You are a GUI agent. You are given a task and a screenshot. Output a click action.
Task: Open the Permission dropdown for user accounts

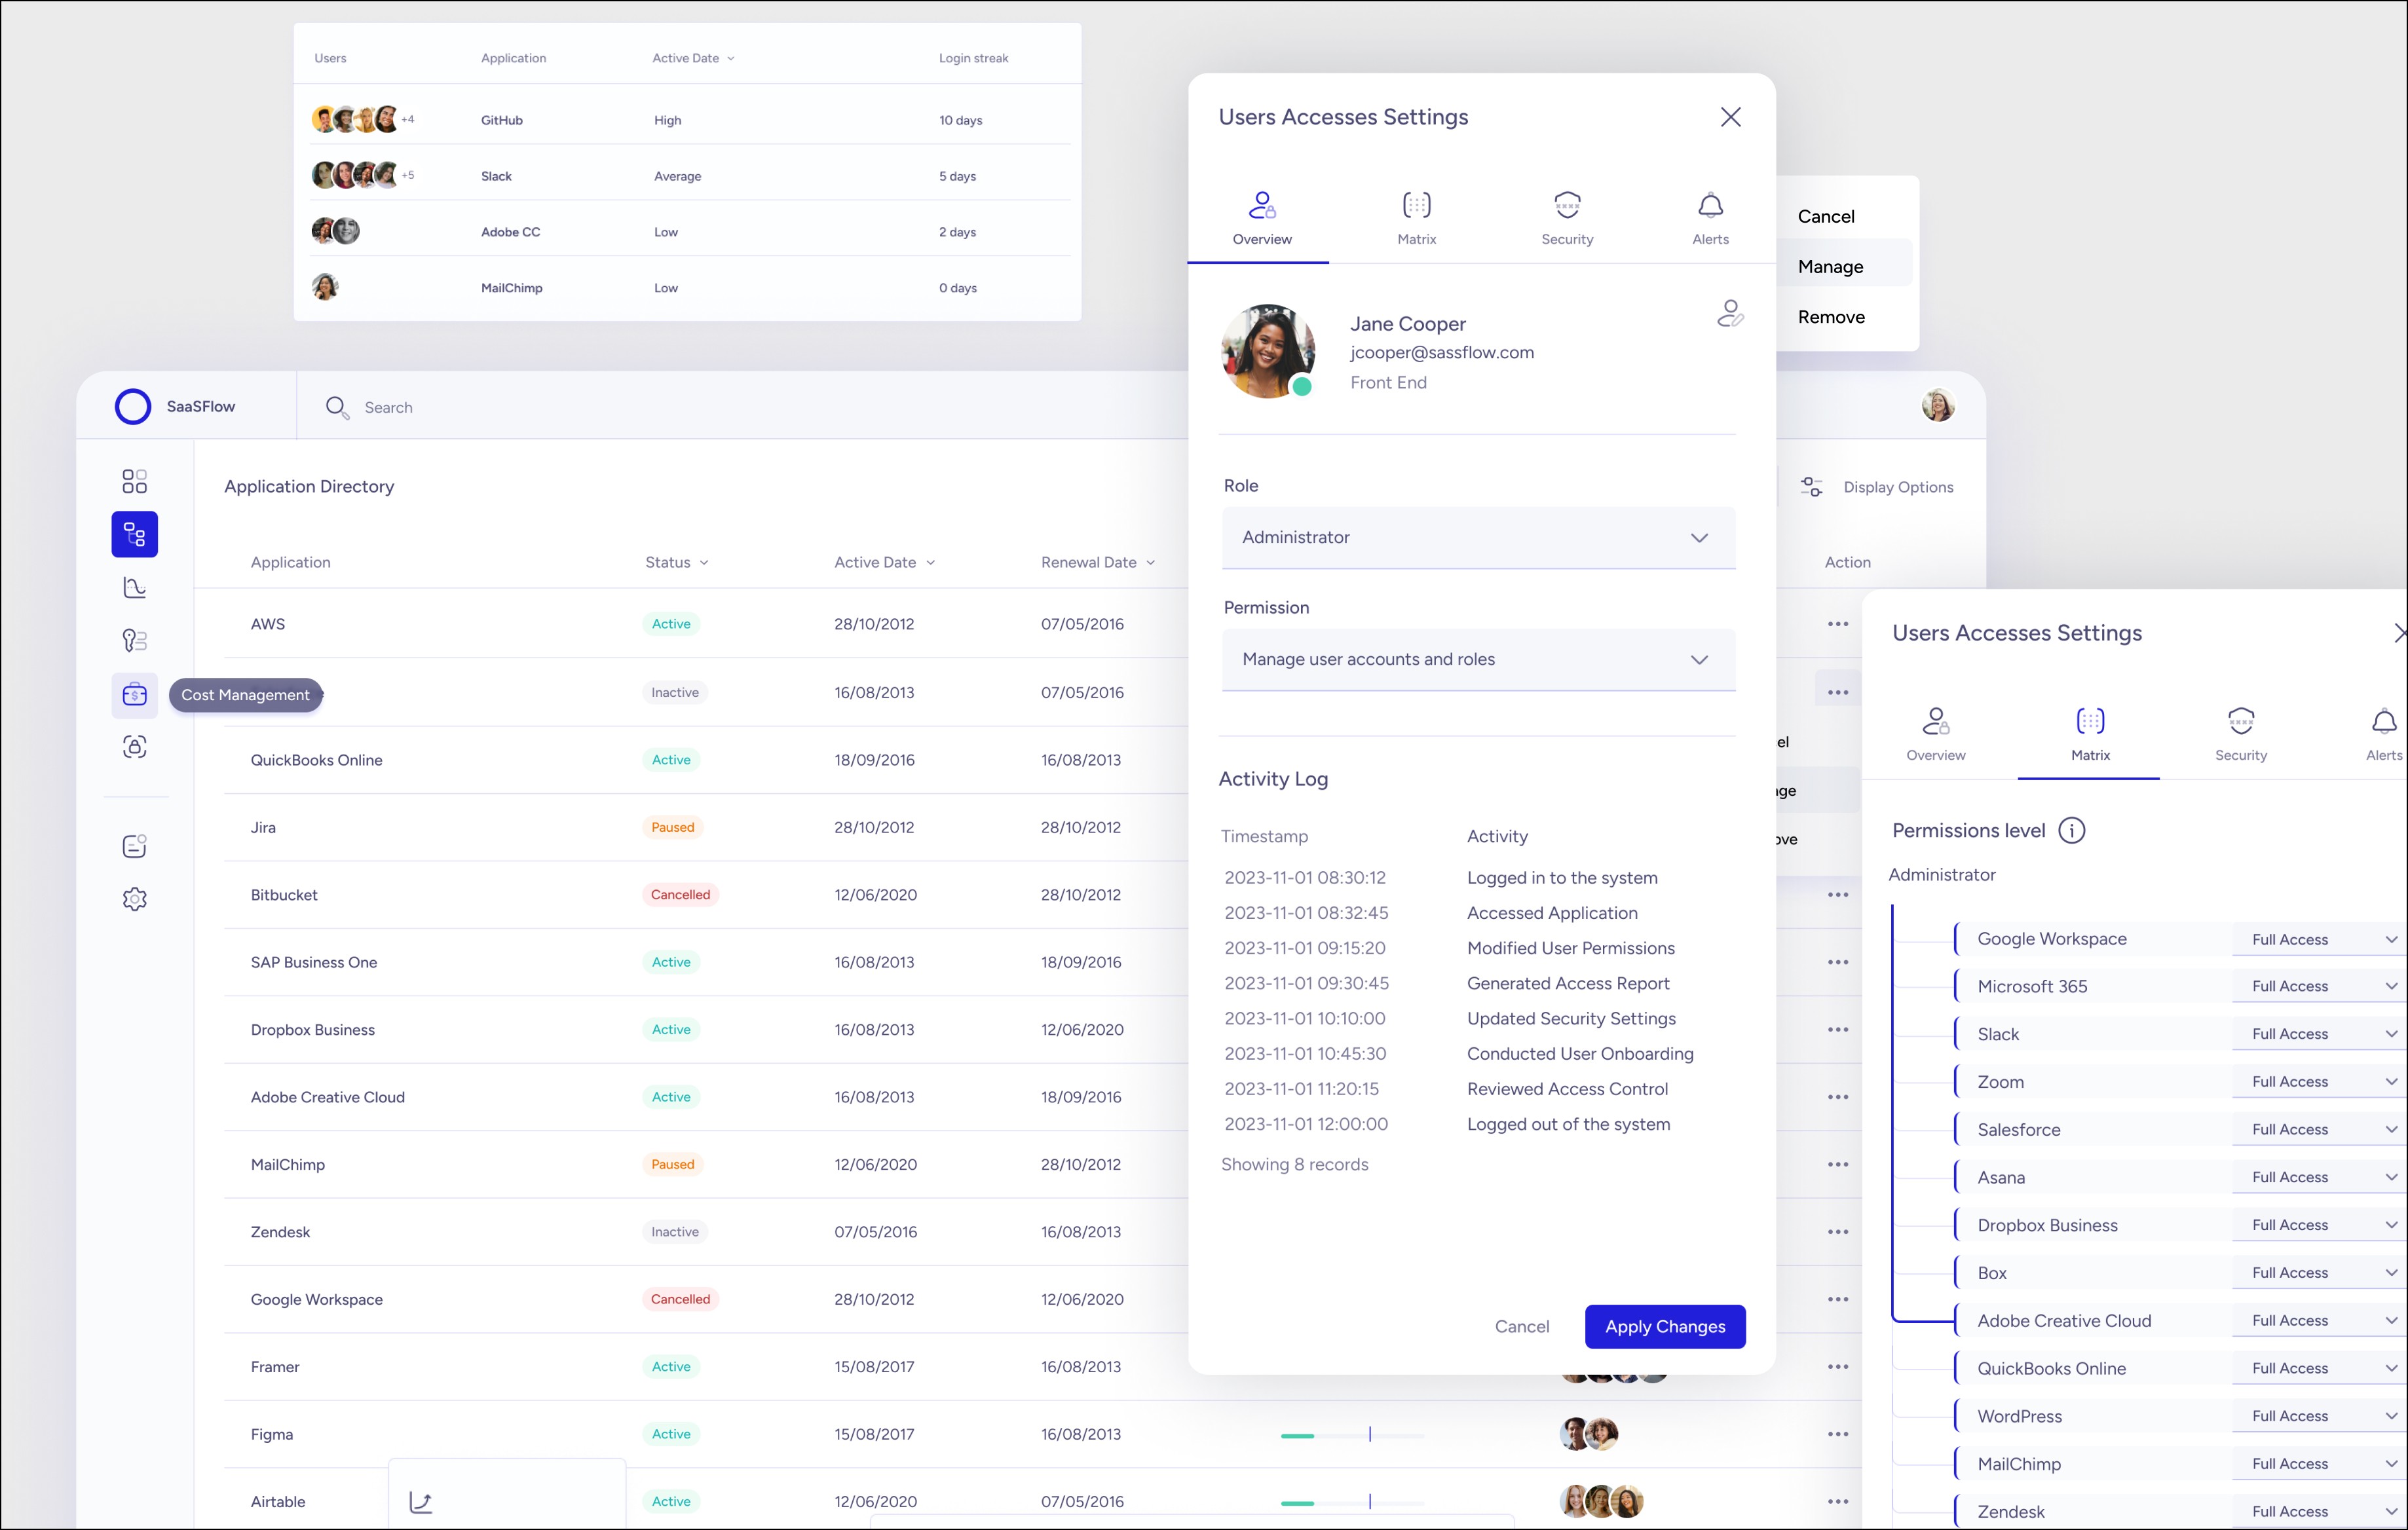tap(1477, 659)
